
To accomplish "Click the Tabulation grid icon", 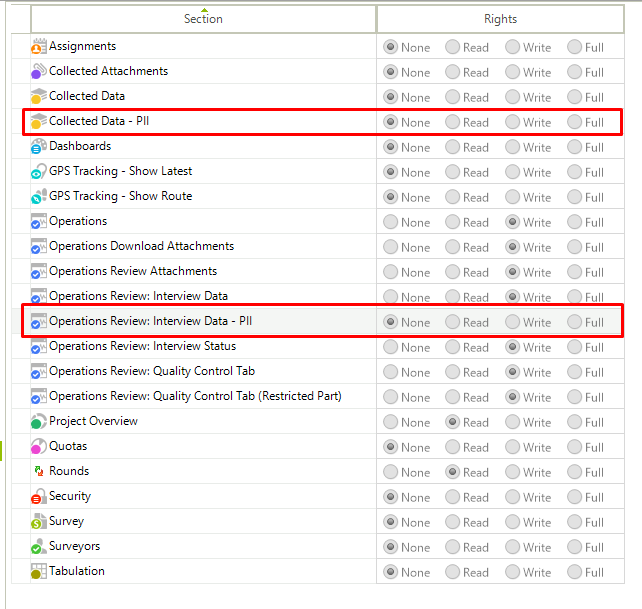I will [38, 571].
